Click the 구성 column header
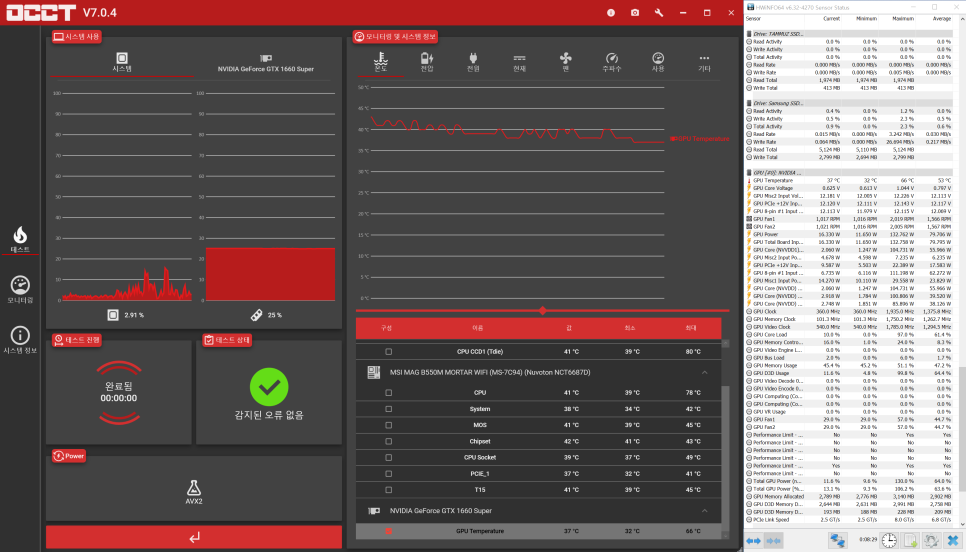 click(x=386, y=328)
